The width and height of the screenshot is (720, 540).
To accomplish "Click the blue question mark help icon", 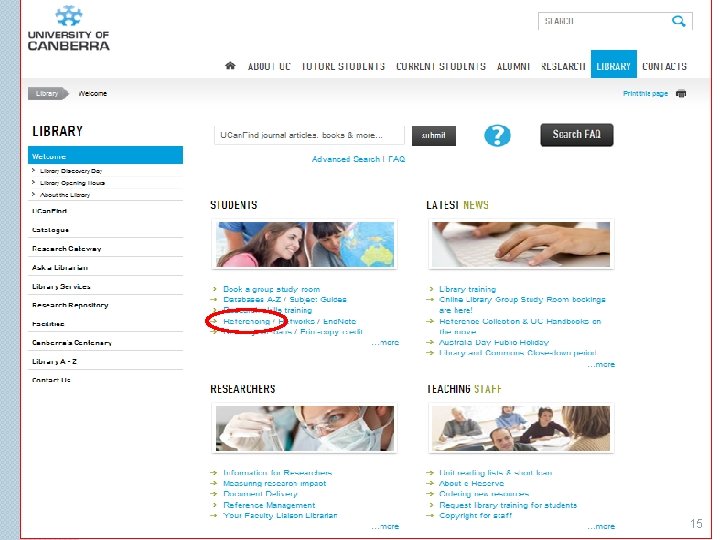I will (x=497, y=135).
